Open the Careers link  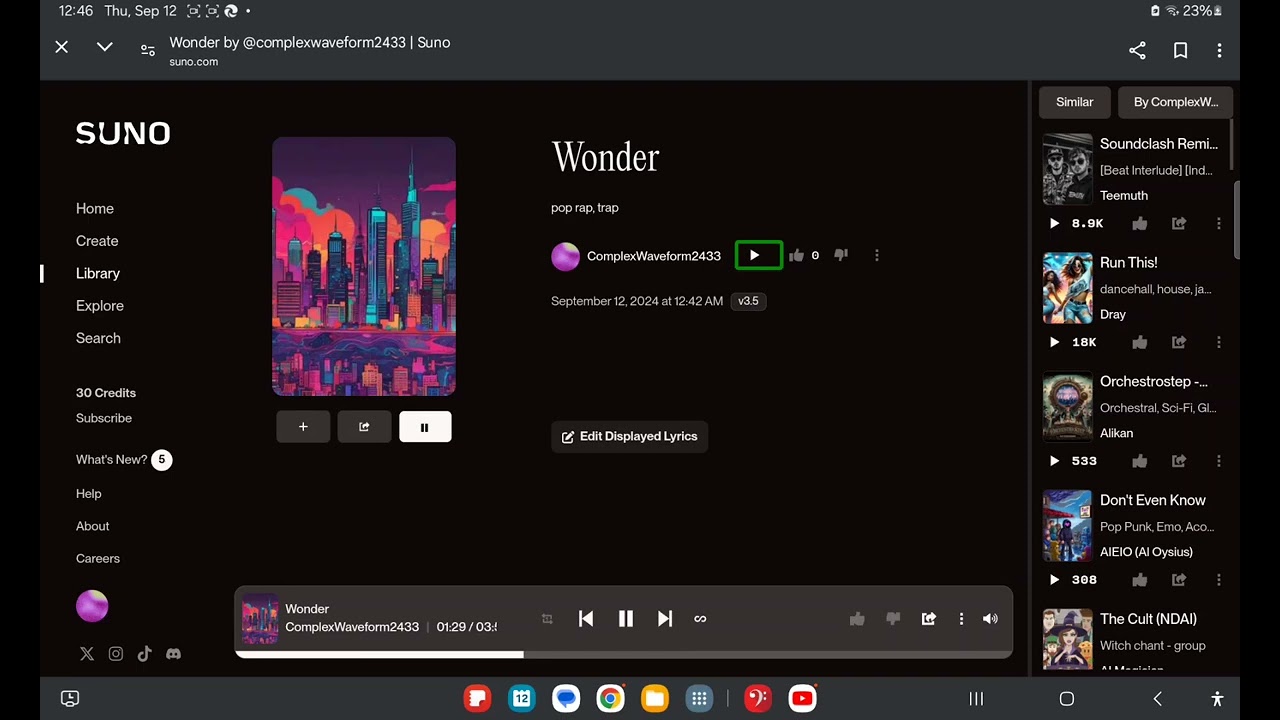98,559
